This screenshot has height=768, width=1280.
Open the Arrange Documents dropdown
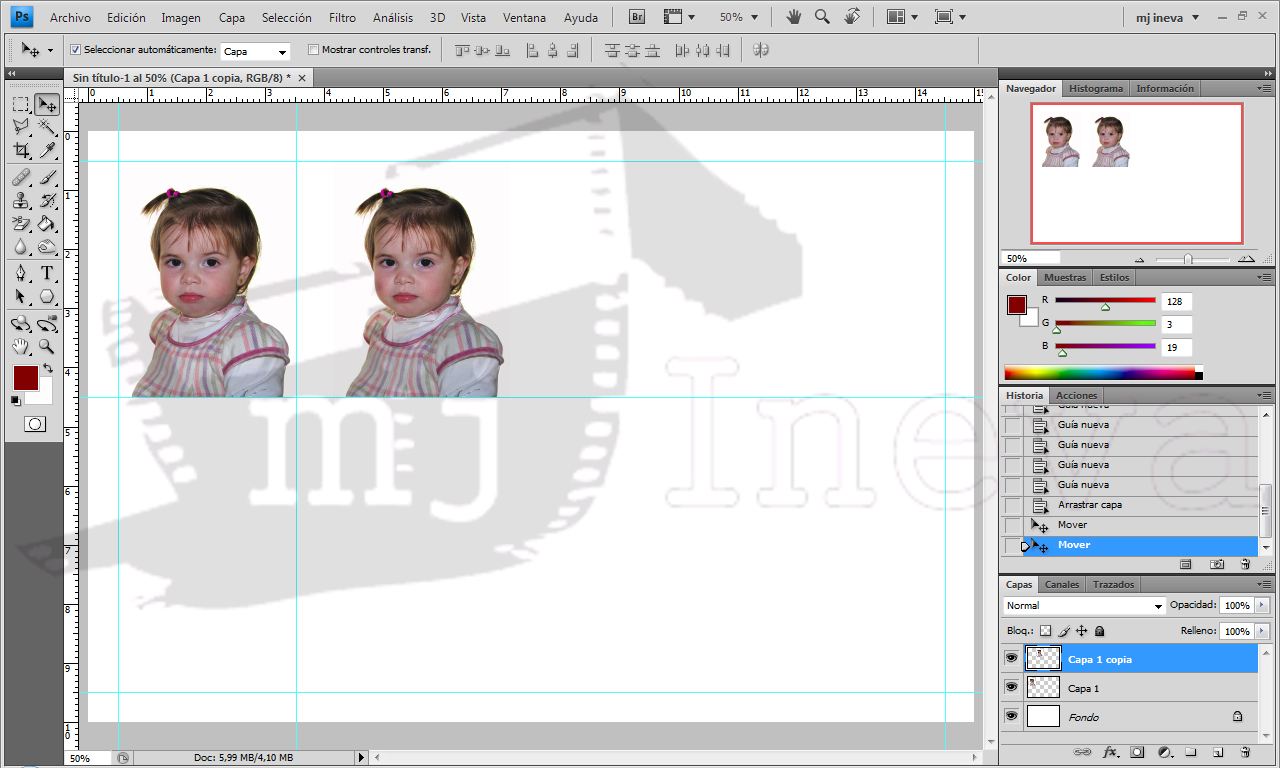pyautogui.click(x=902, y=17)
